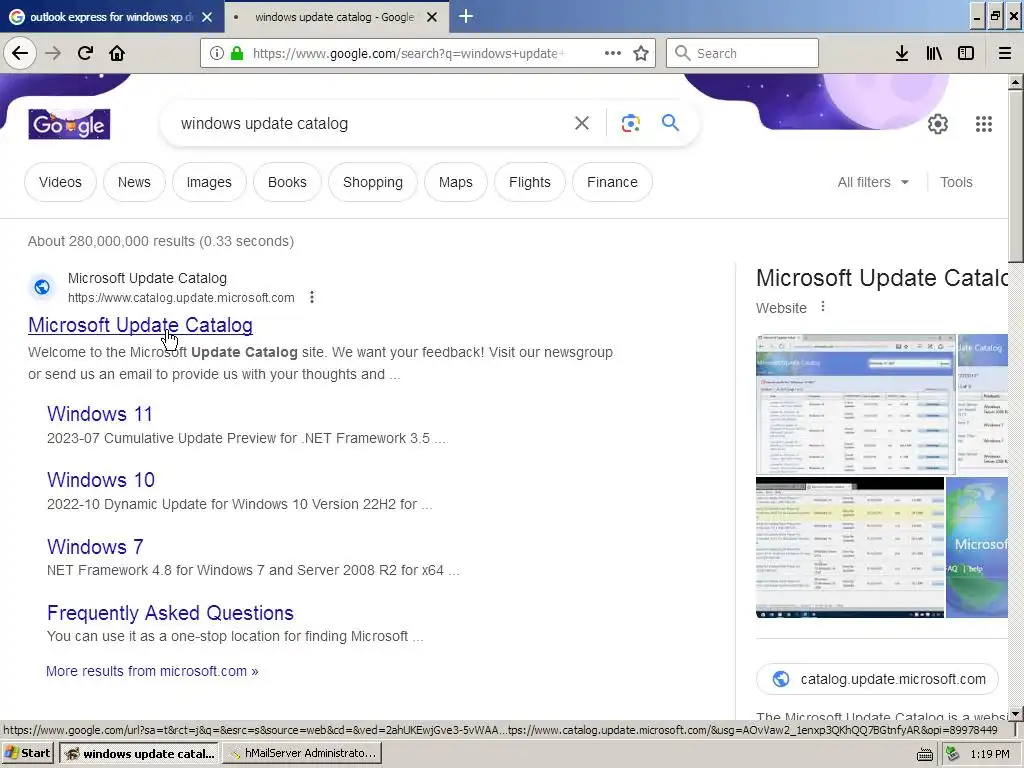The image size is (1024, 768).
Task: Filter results by Books
Action: click(x=287, y=182)
